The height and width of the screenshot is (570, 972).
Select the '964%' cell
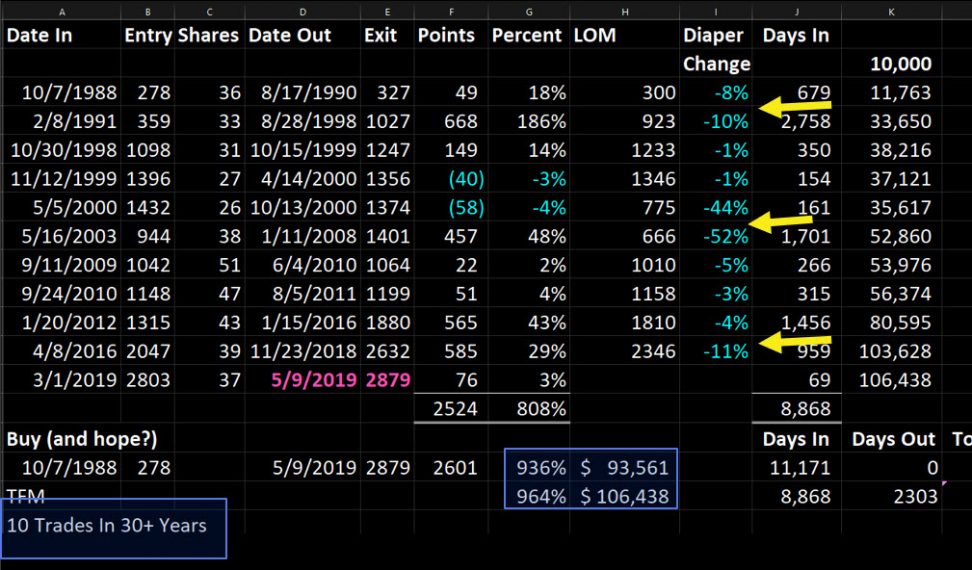click(529, 496)
